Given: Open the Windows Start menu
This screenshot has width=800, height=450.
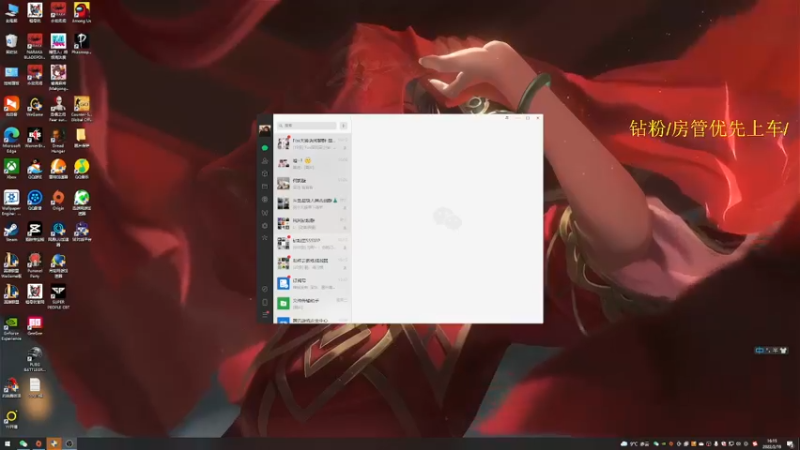Looking at the screenshot, I should coord(7,444).
